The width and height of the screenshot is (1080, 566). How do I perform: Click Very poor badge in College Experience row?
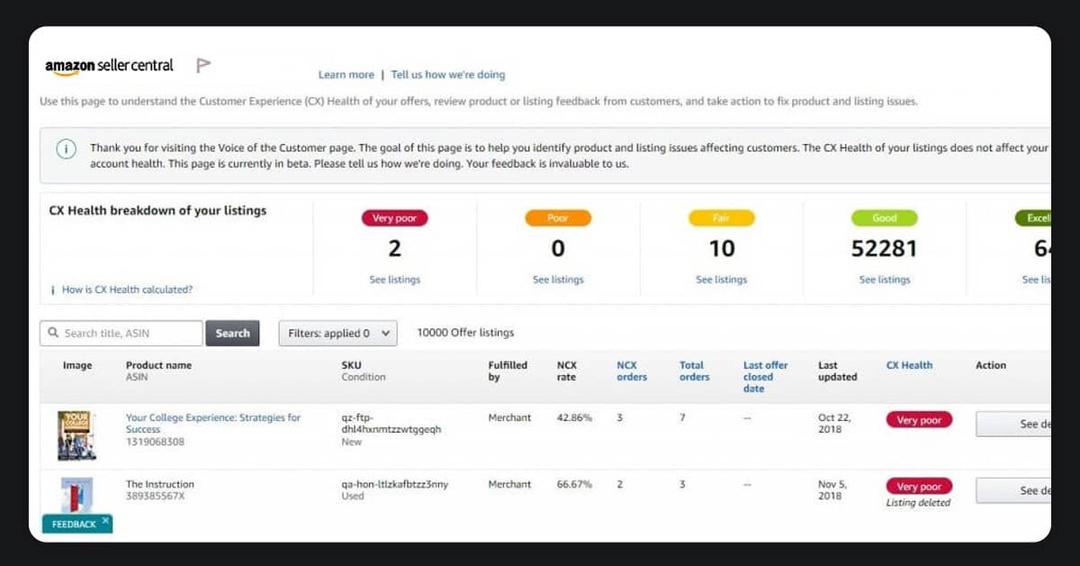pyautogui.click(x=919, y=420)
